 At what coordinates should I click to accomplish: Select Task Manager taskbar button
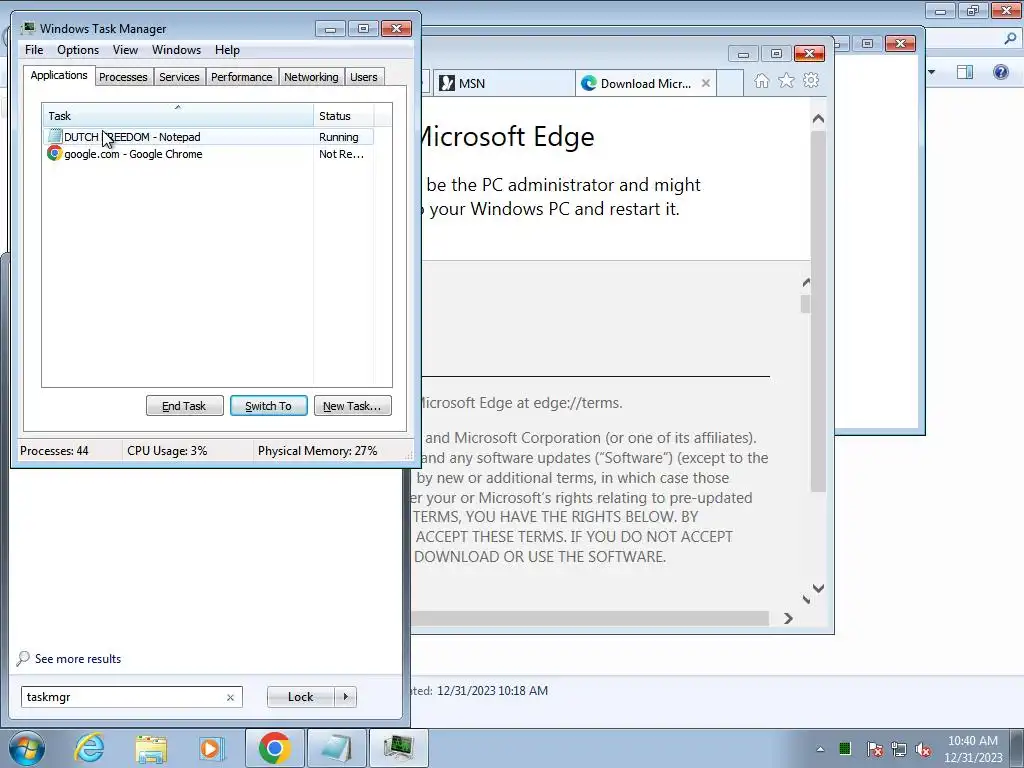tap(398, 748)
